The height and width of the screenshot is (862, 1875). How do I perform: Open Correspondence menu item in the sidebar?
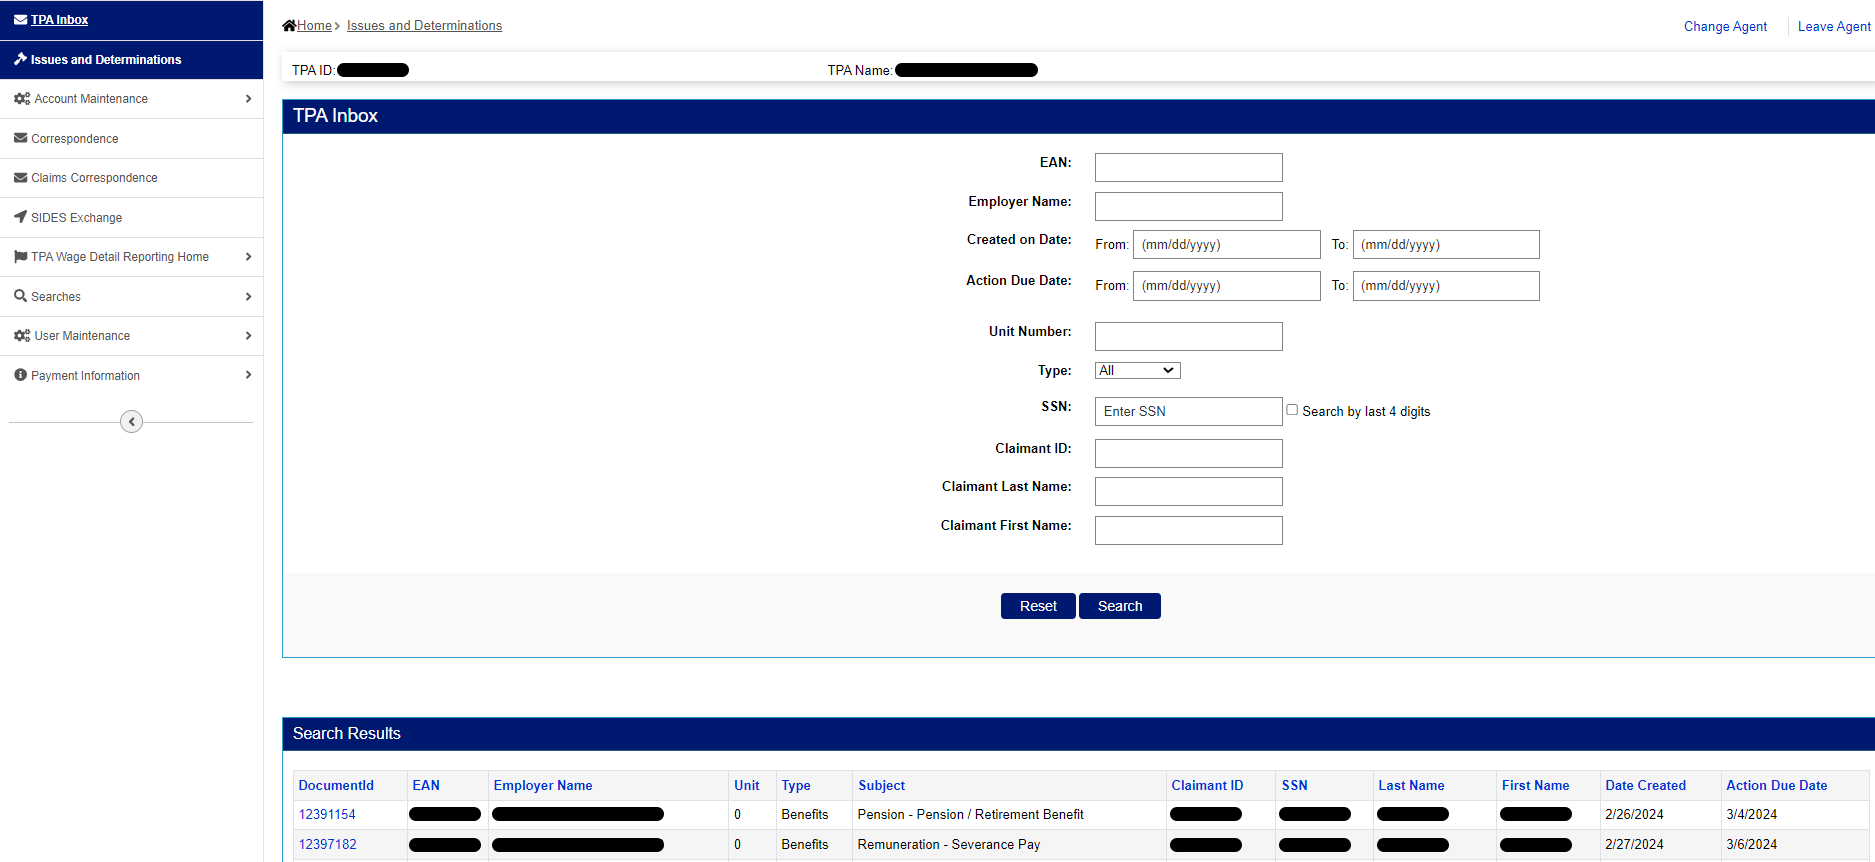click(x=74, y=139)
